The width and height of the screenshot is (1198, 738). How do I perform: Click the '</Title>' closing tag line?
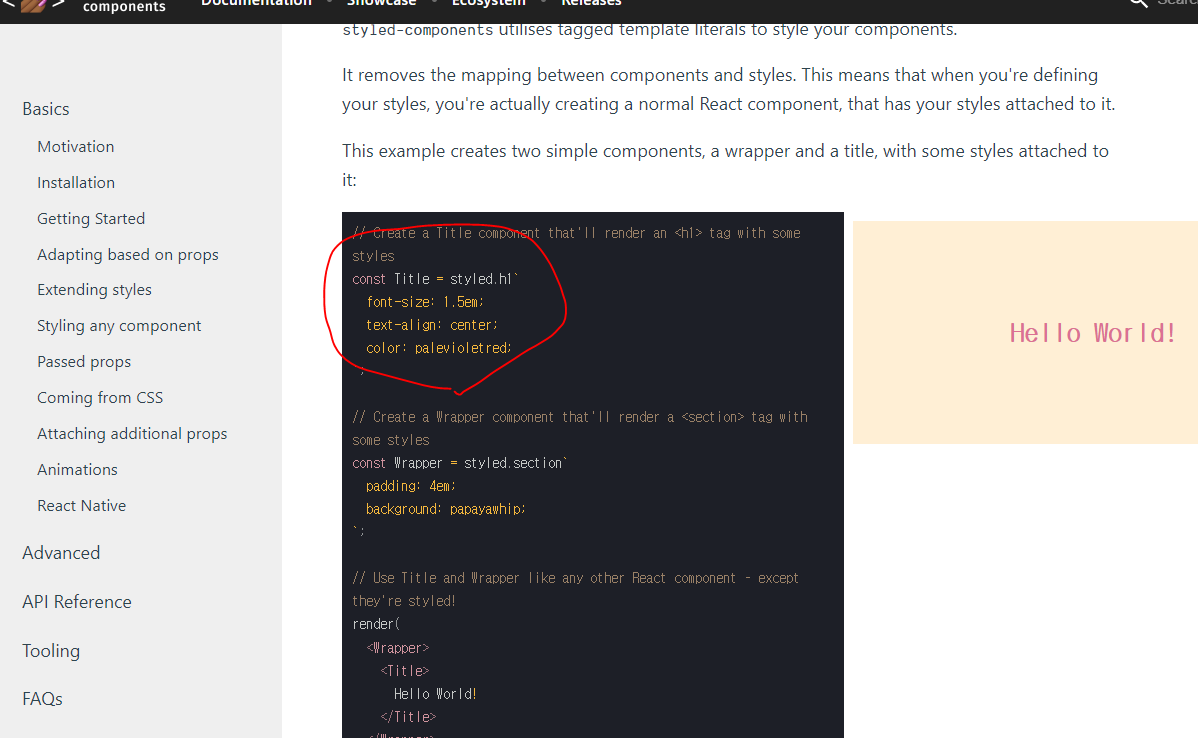(408, 717)
